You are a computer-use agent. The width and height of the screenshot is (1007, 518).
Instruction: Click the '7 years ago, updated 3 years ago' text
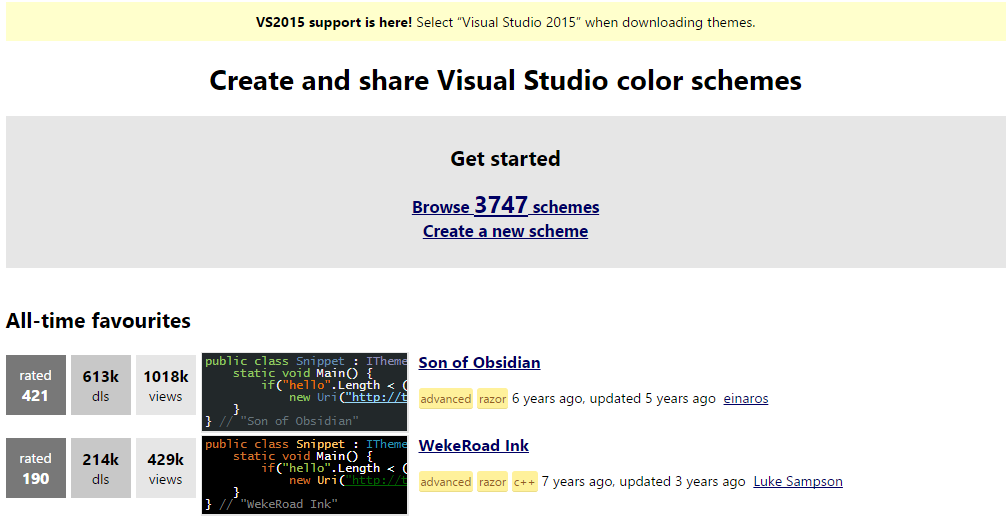click(x=643, y=481)
